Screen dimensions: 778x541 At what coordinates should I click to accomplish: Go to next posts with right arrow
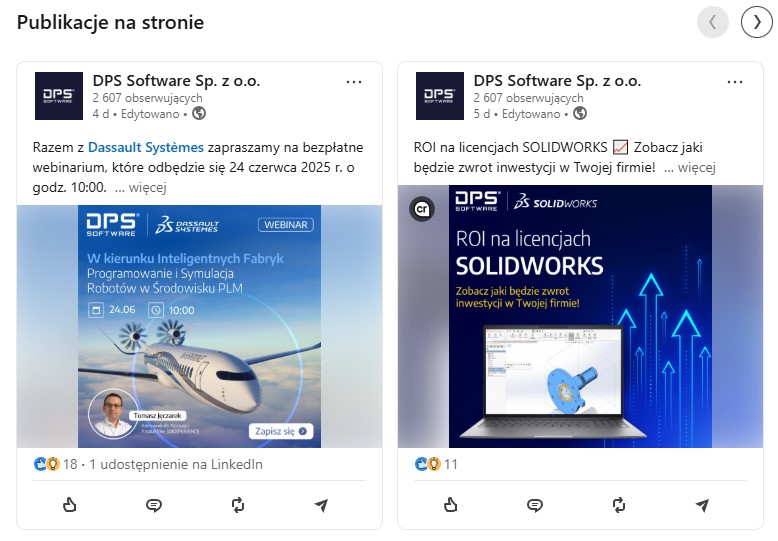[x=757, y=22]
